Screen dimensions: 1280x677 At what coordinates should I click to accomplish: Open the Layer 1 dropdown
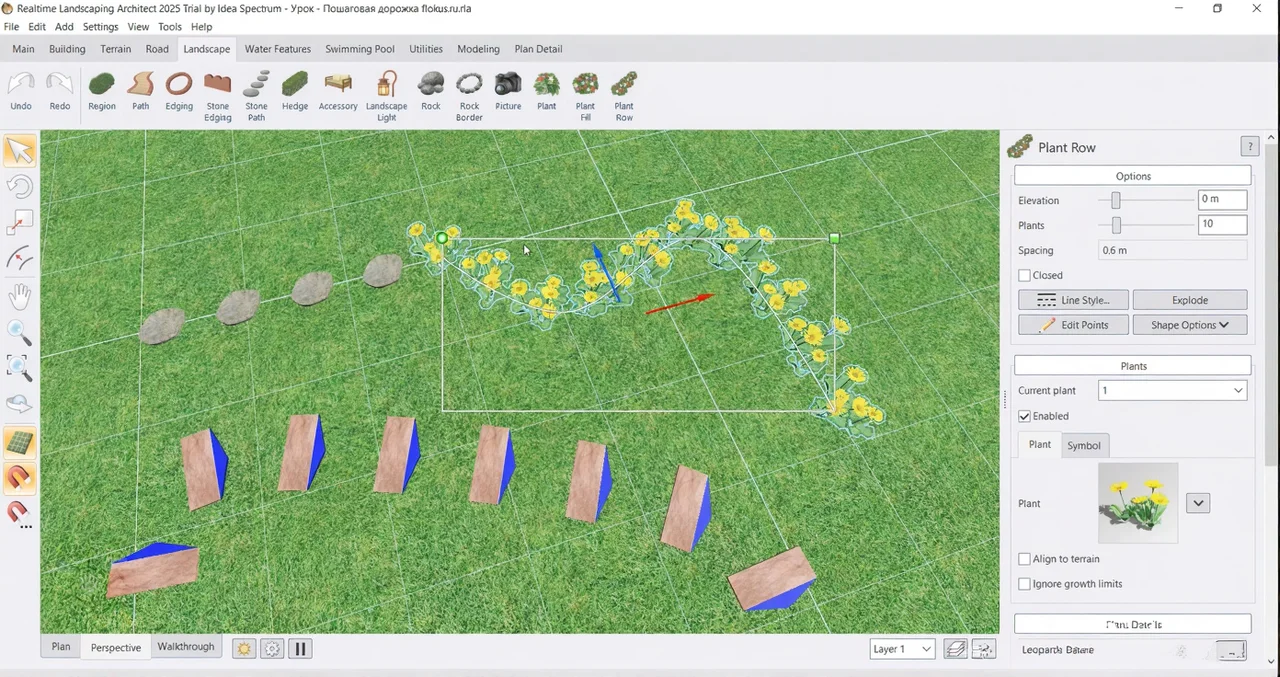[902, 649]
